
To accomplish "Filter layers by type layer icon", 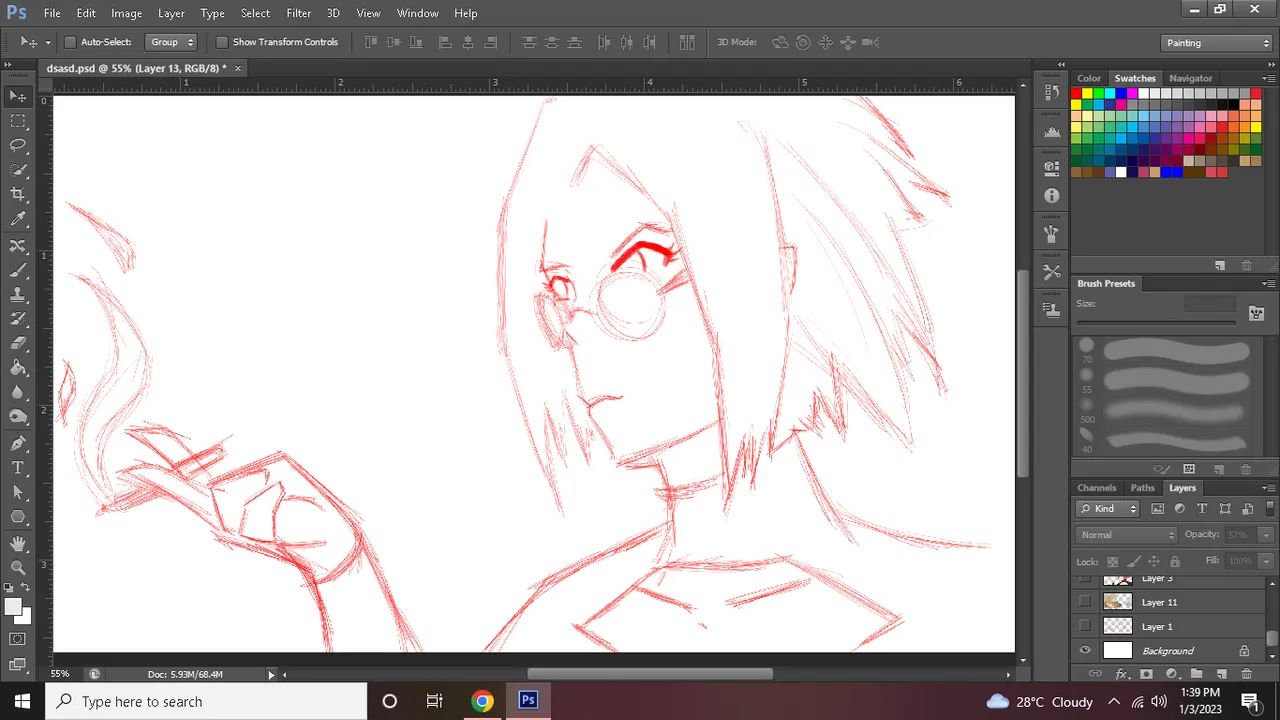I will point(1202,508).
